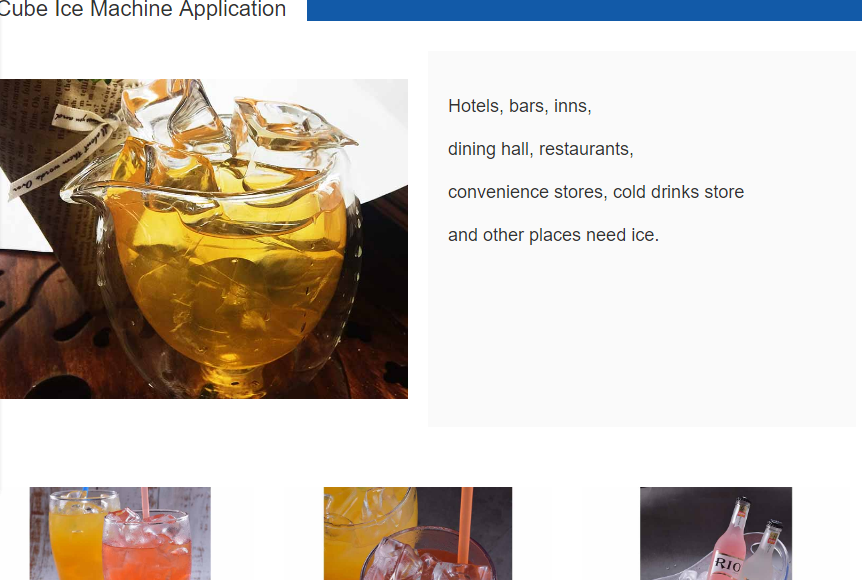Click the 'and other places need ice.' line
The width and height of the screenshot is (862, 580).
click(553, 235)
